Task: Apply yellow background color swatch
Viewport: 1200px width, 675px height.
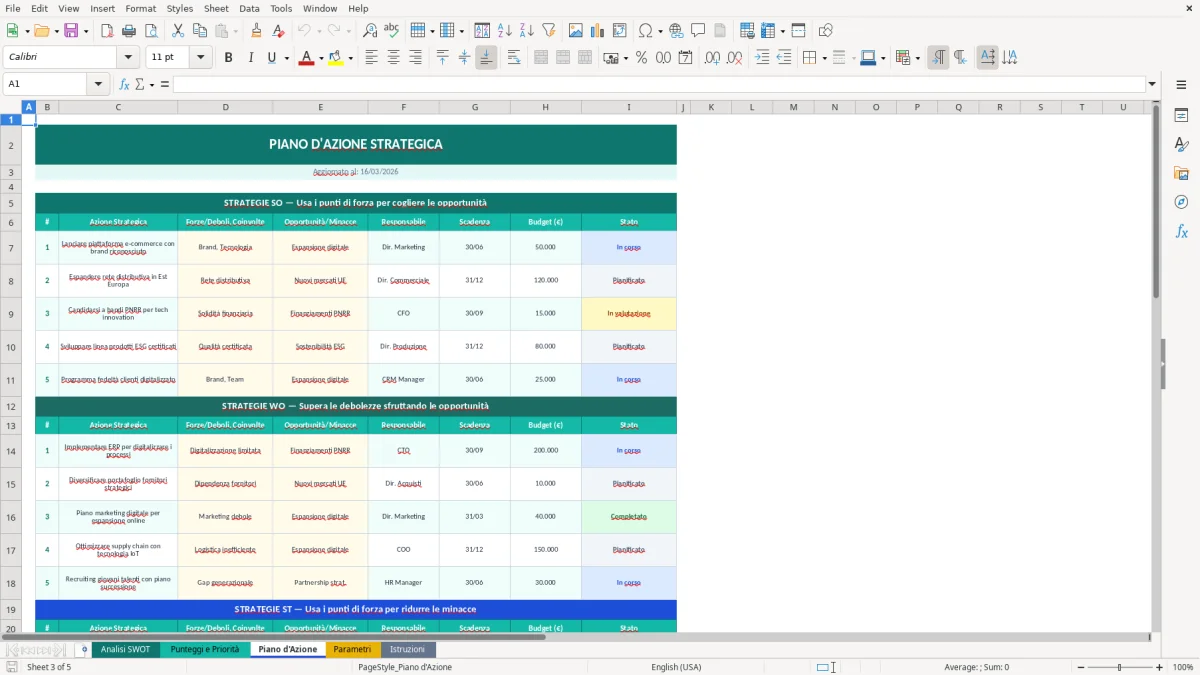Action: click(335, 58)
